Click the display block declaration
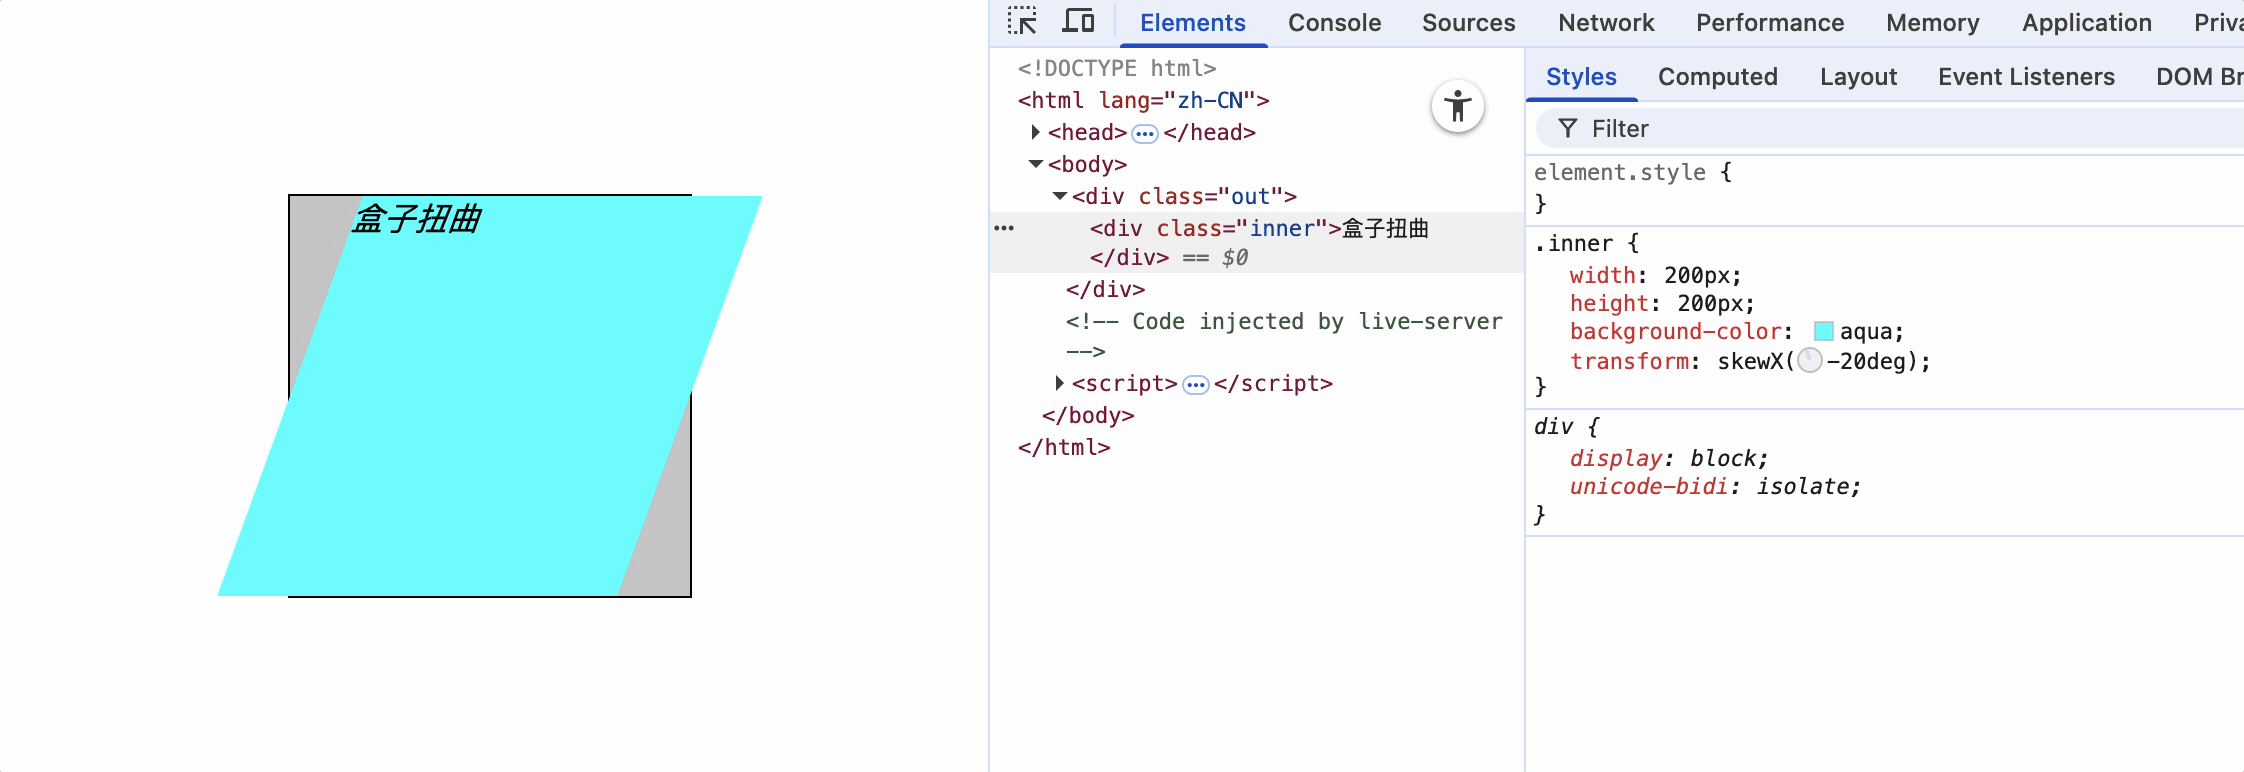The image size is (2244, 772). point(1669,458)
